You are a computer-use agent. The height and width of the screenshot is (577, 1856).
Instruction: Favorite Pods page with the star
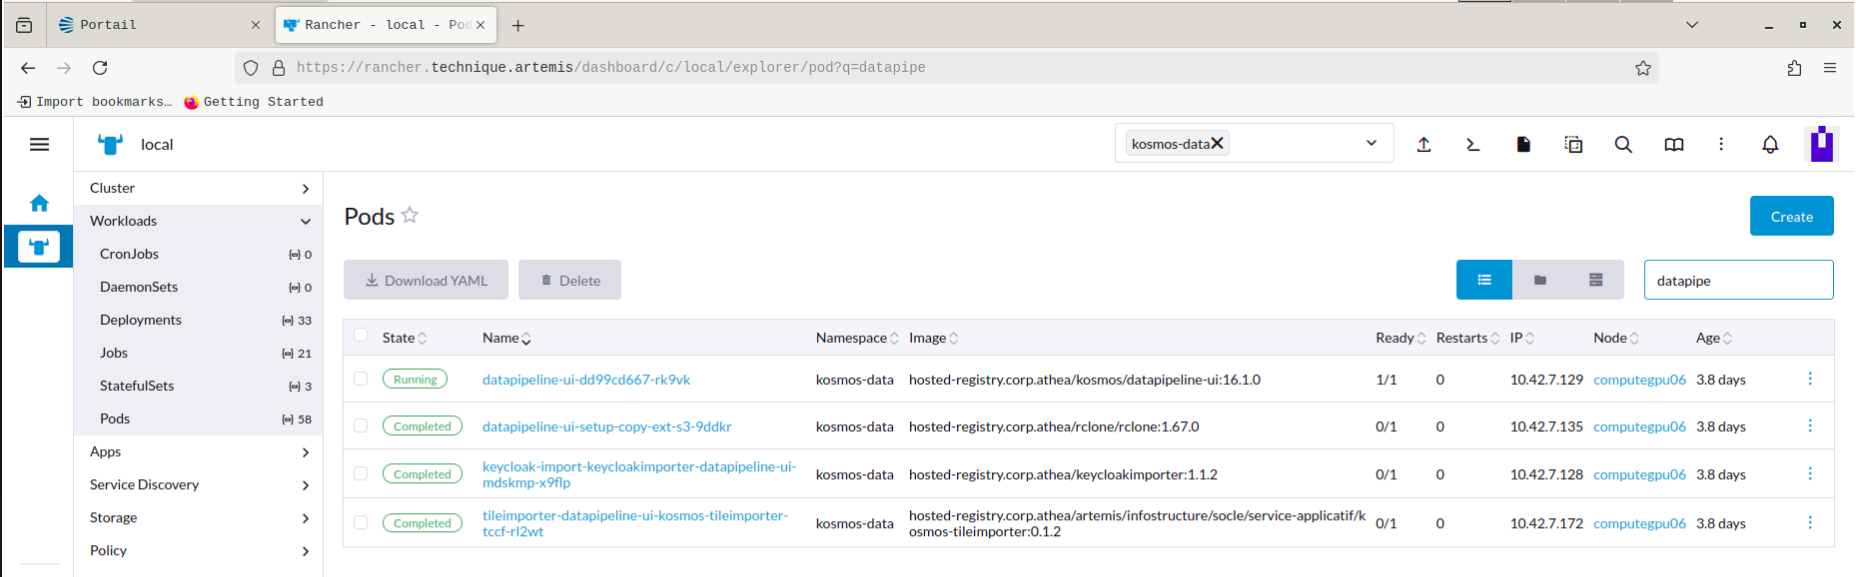point(410,215)
